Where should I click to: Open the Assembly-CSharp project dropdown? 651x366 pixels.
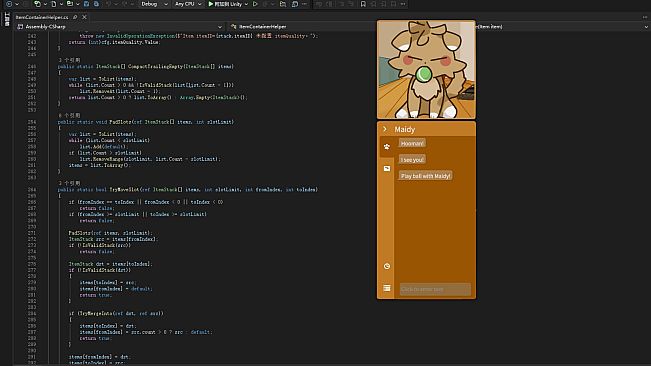point(120,27)
